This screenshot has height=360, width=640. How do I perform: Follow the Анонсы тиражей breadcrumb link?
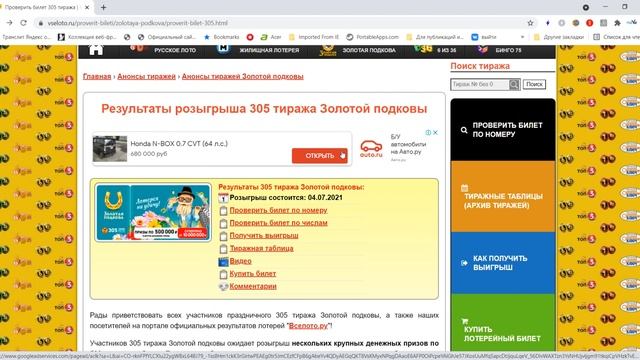click(x=146, y=76)
